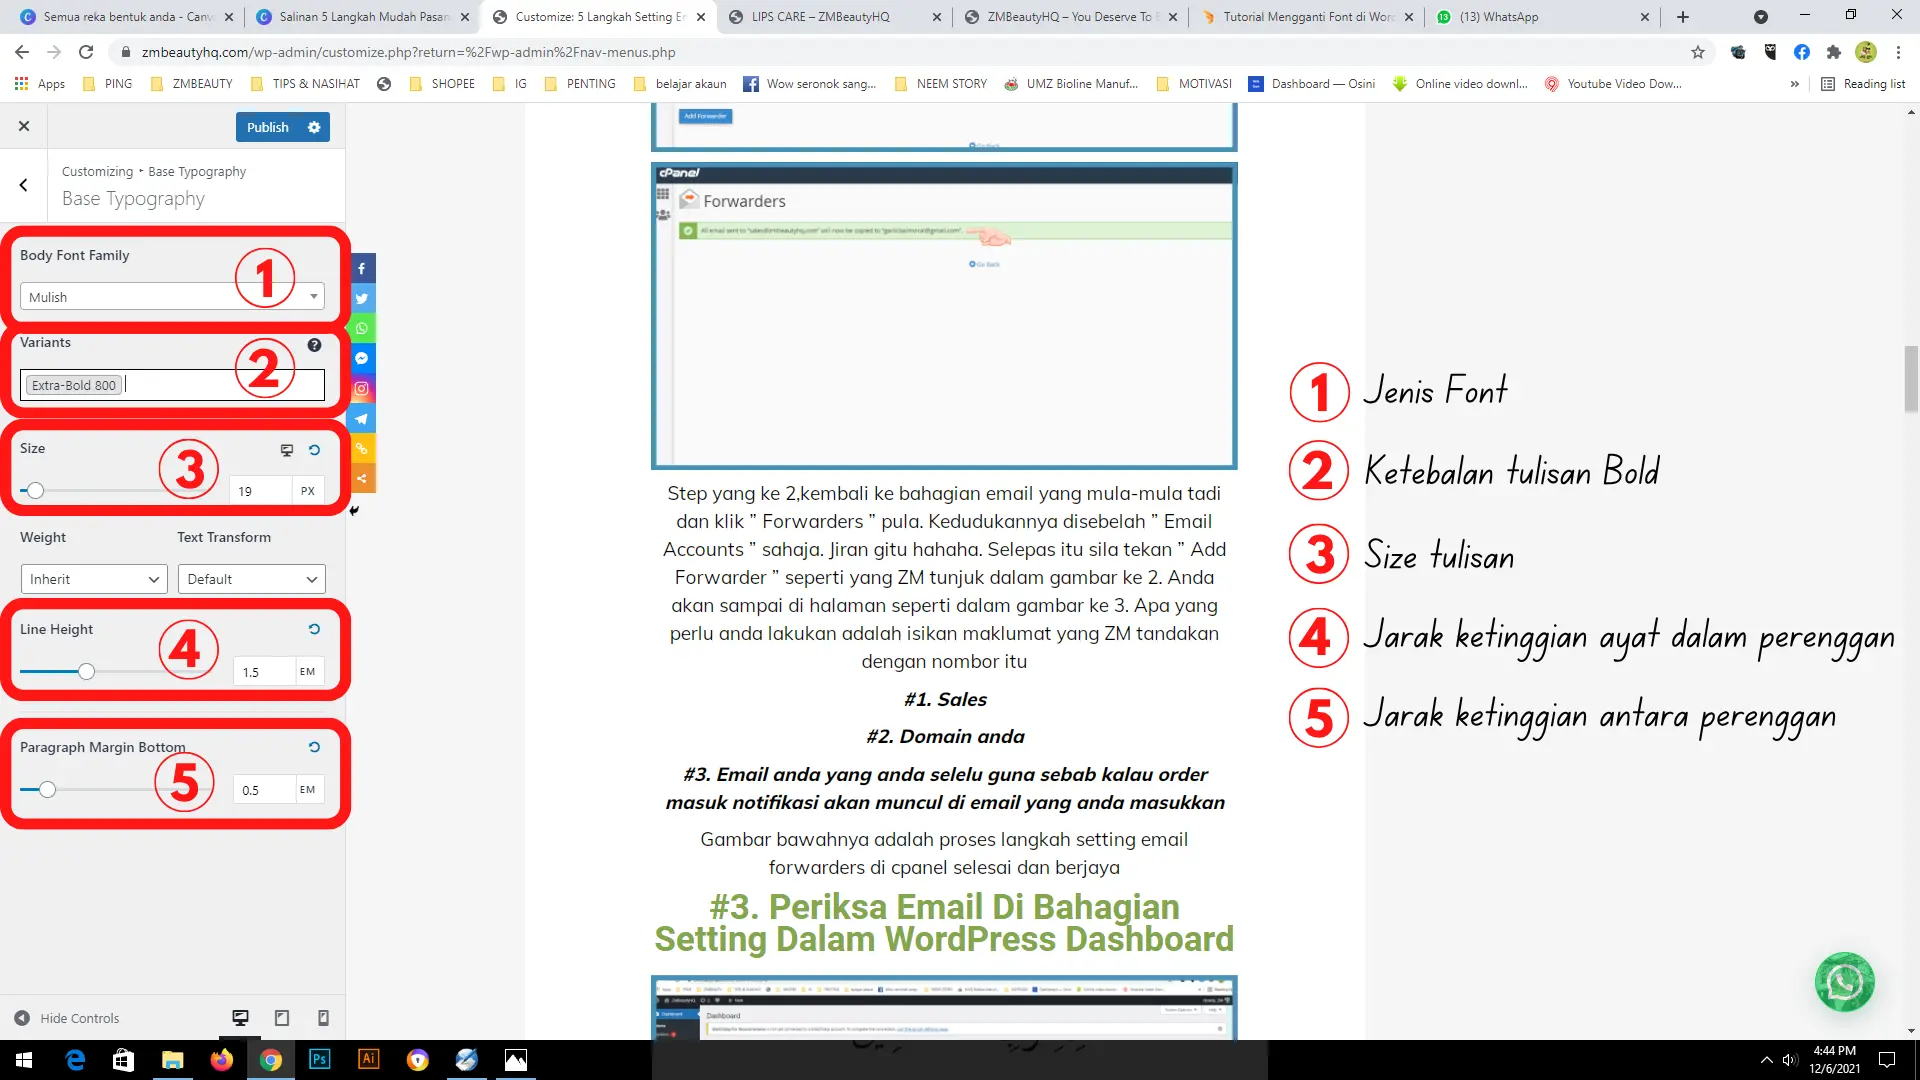Open the Text Transform Default dropdown

pos(251,579)
